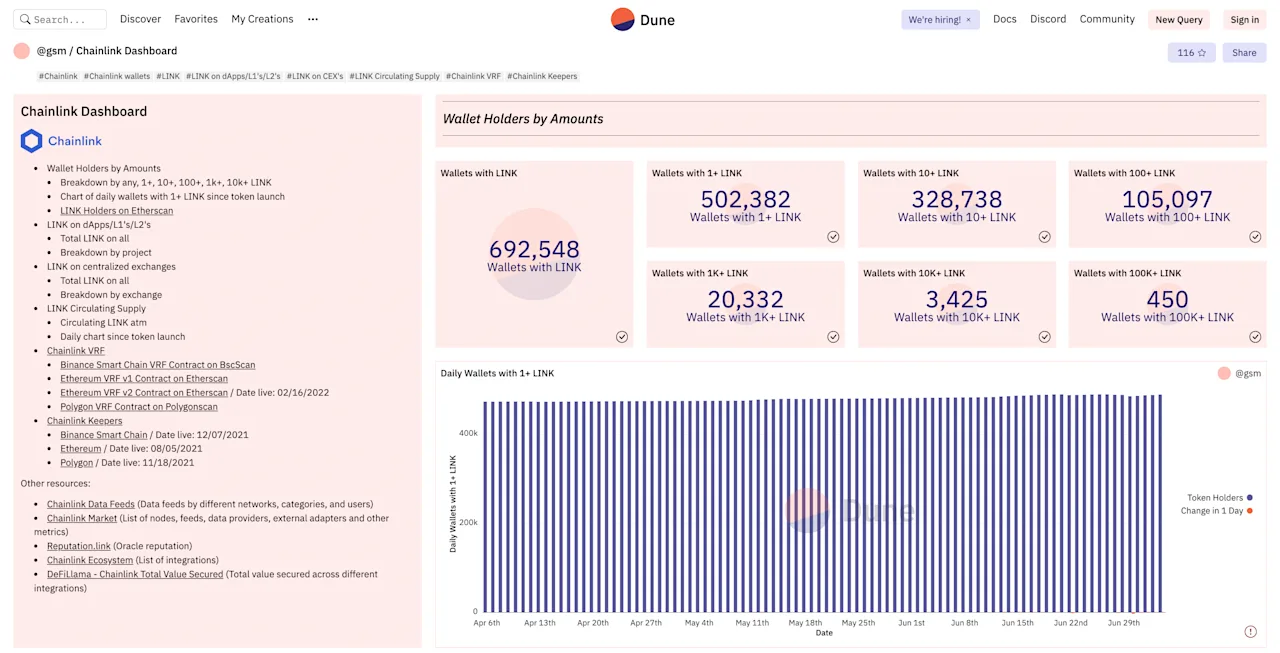1280x653 pixels.
Task: Focus the Search input field
Action: coord(60,19)
